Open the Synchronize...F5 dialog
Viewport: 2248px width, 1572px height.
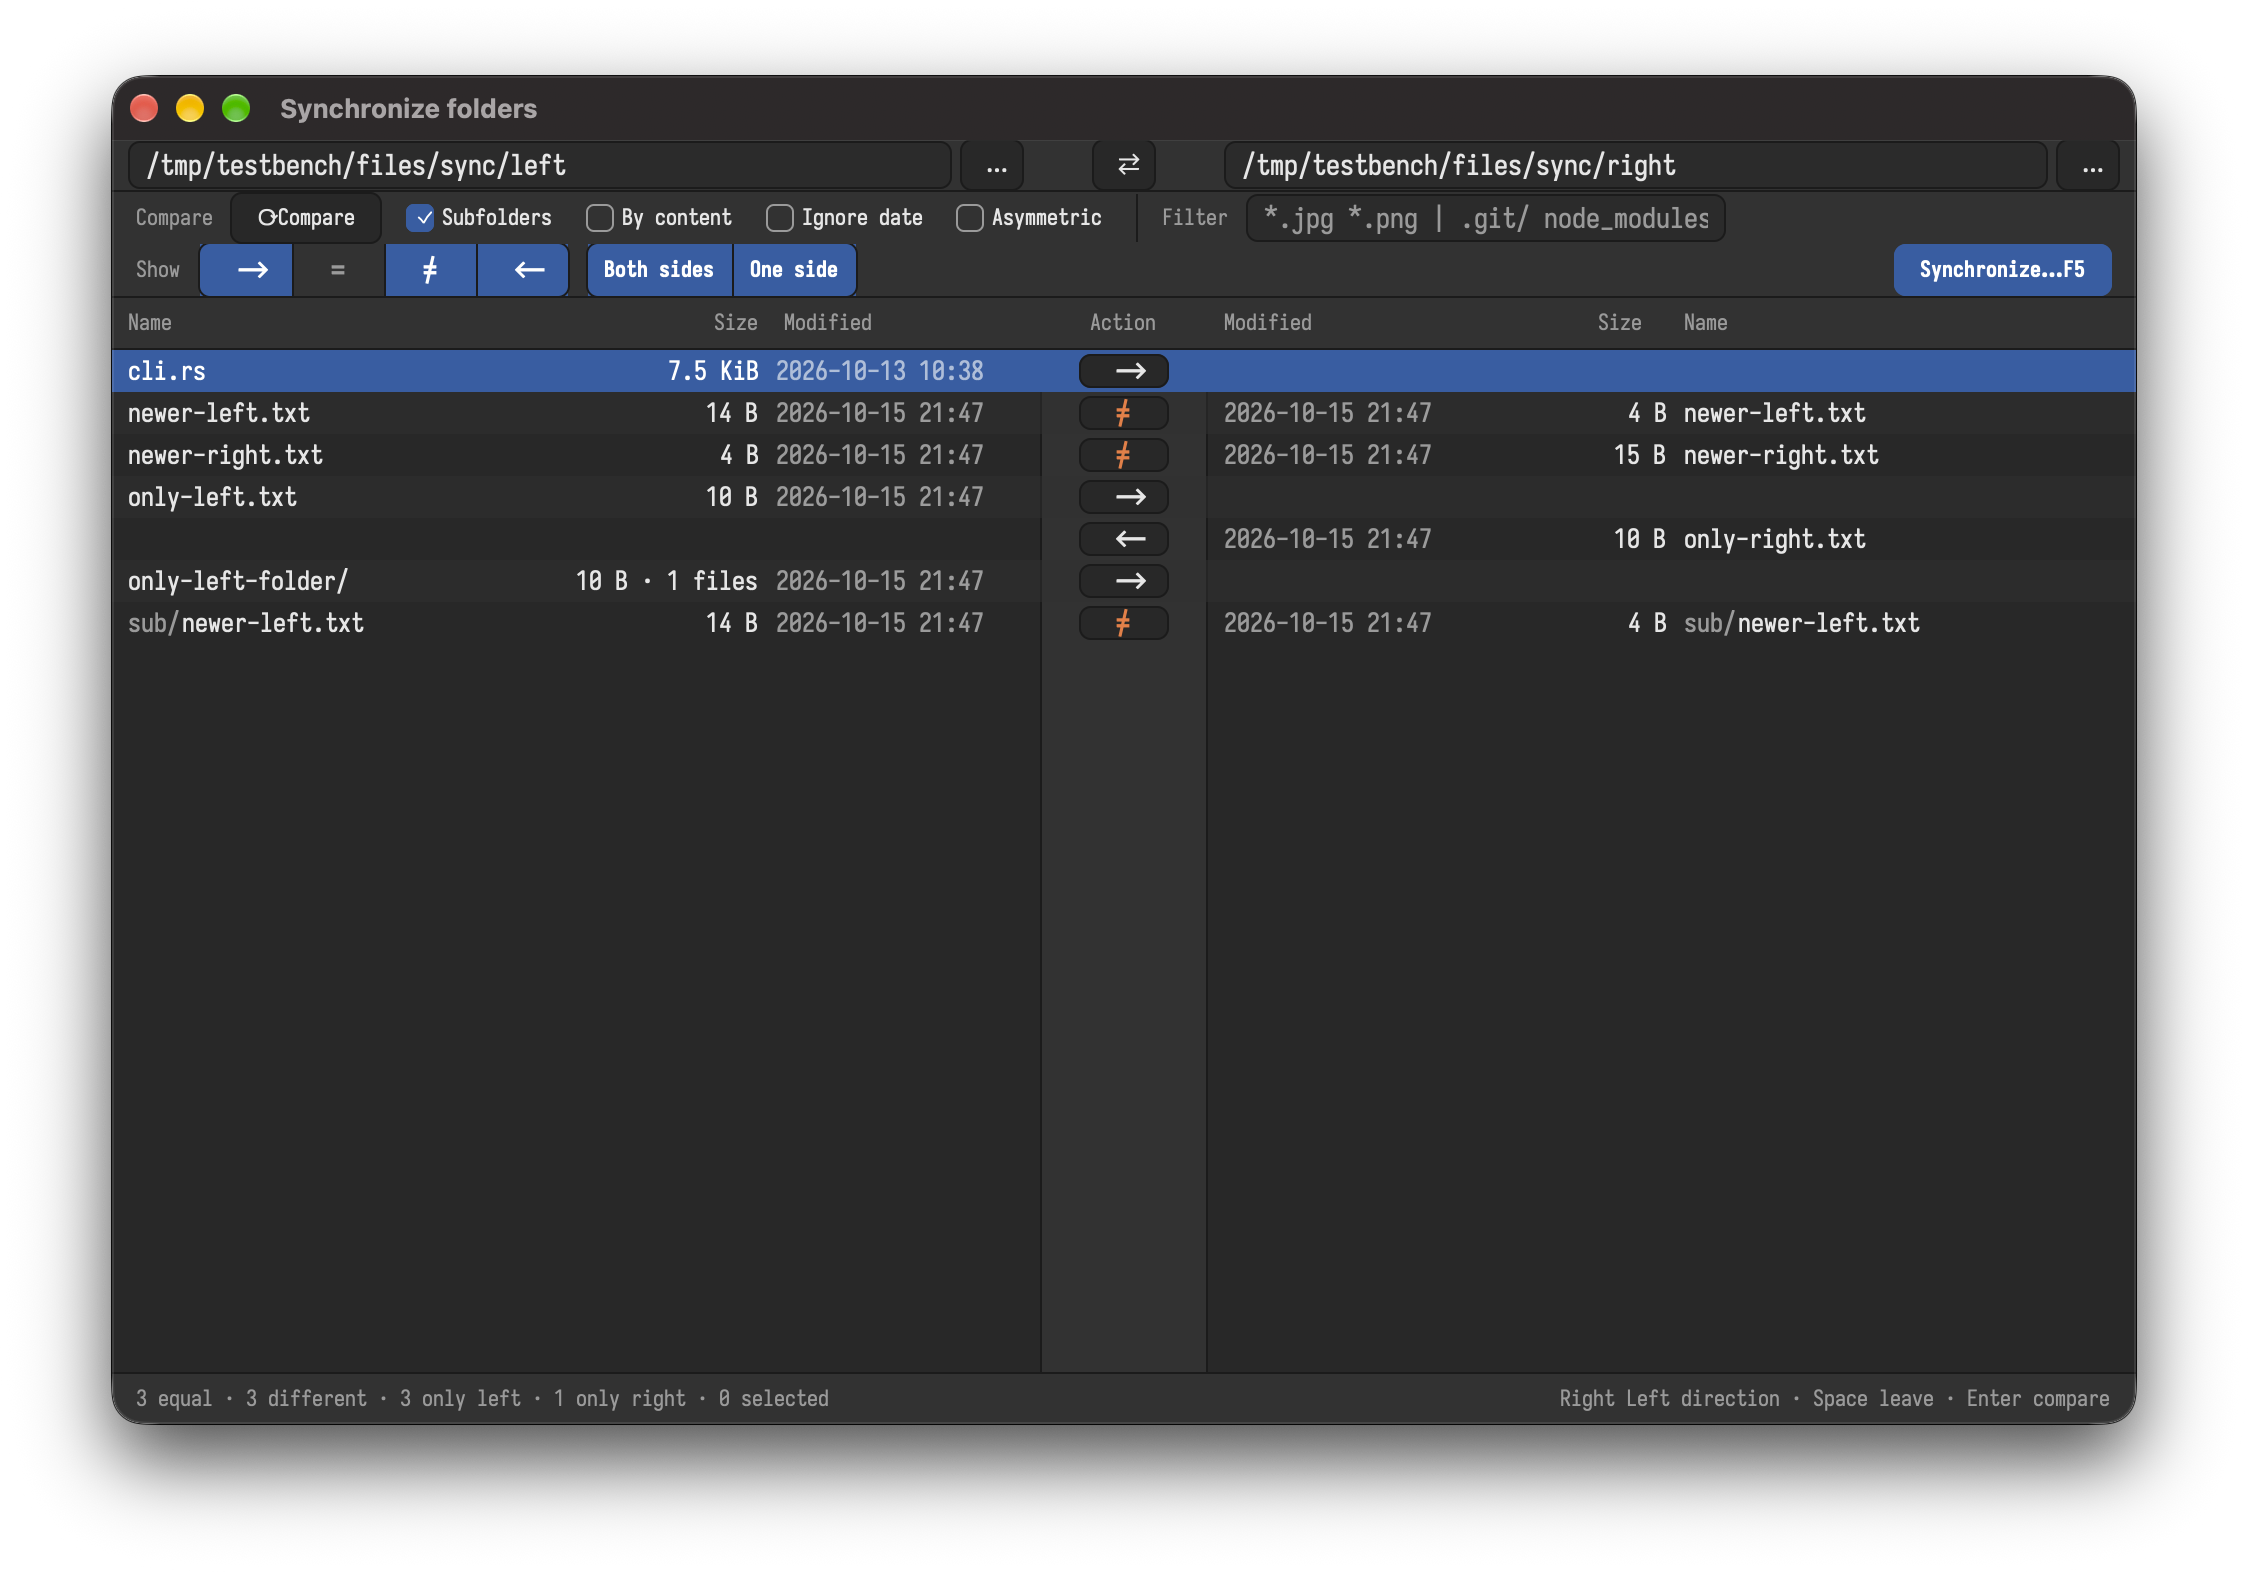pos(2002,270)
